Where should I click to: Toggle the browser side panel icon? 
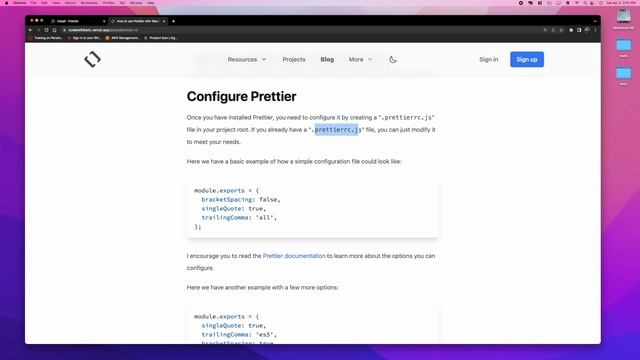(x=579, y=30)
